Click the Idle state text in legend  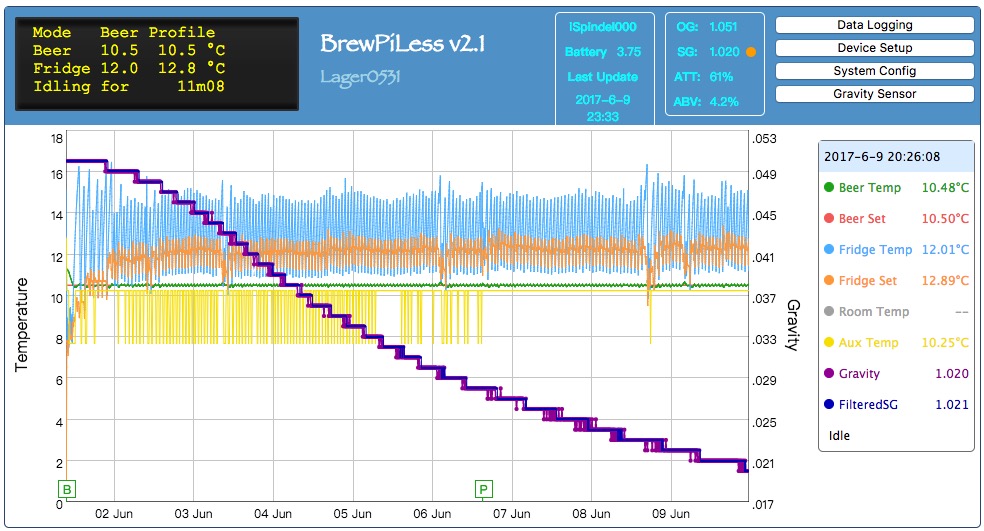pyautogui.click(x=839, y=436)
